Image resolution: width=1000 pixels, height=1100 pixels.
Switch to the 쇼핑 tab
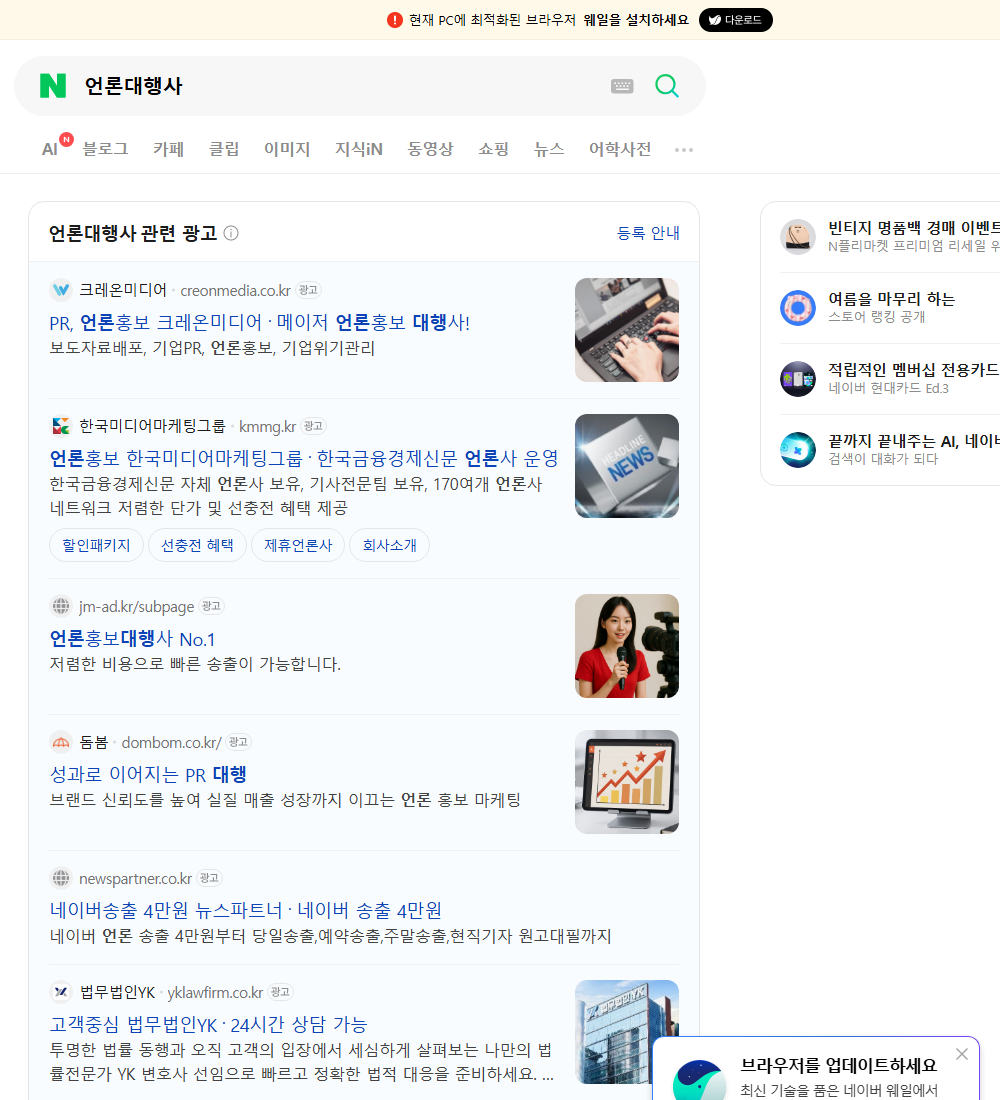(x=493, y=149)
